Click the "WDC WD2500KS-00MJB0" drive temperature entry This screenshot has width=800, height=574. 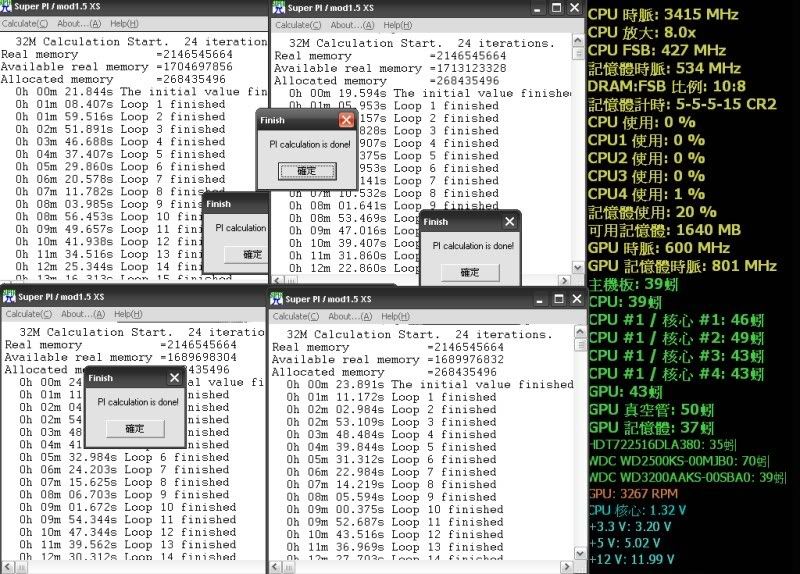point(680,461)
